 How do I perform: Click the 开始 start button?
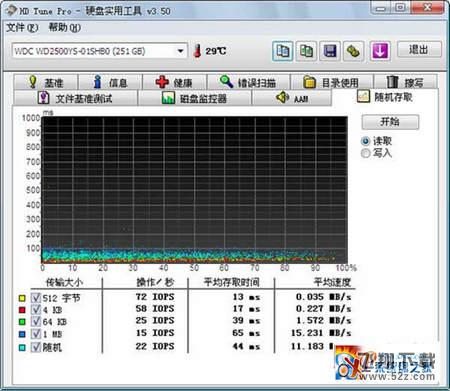390,122
